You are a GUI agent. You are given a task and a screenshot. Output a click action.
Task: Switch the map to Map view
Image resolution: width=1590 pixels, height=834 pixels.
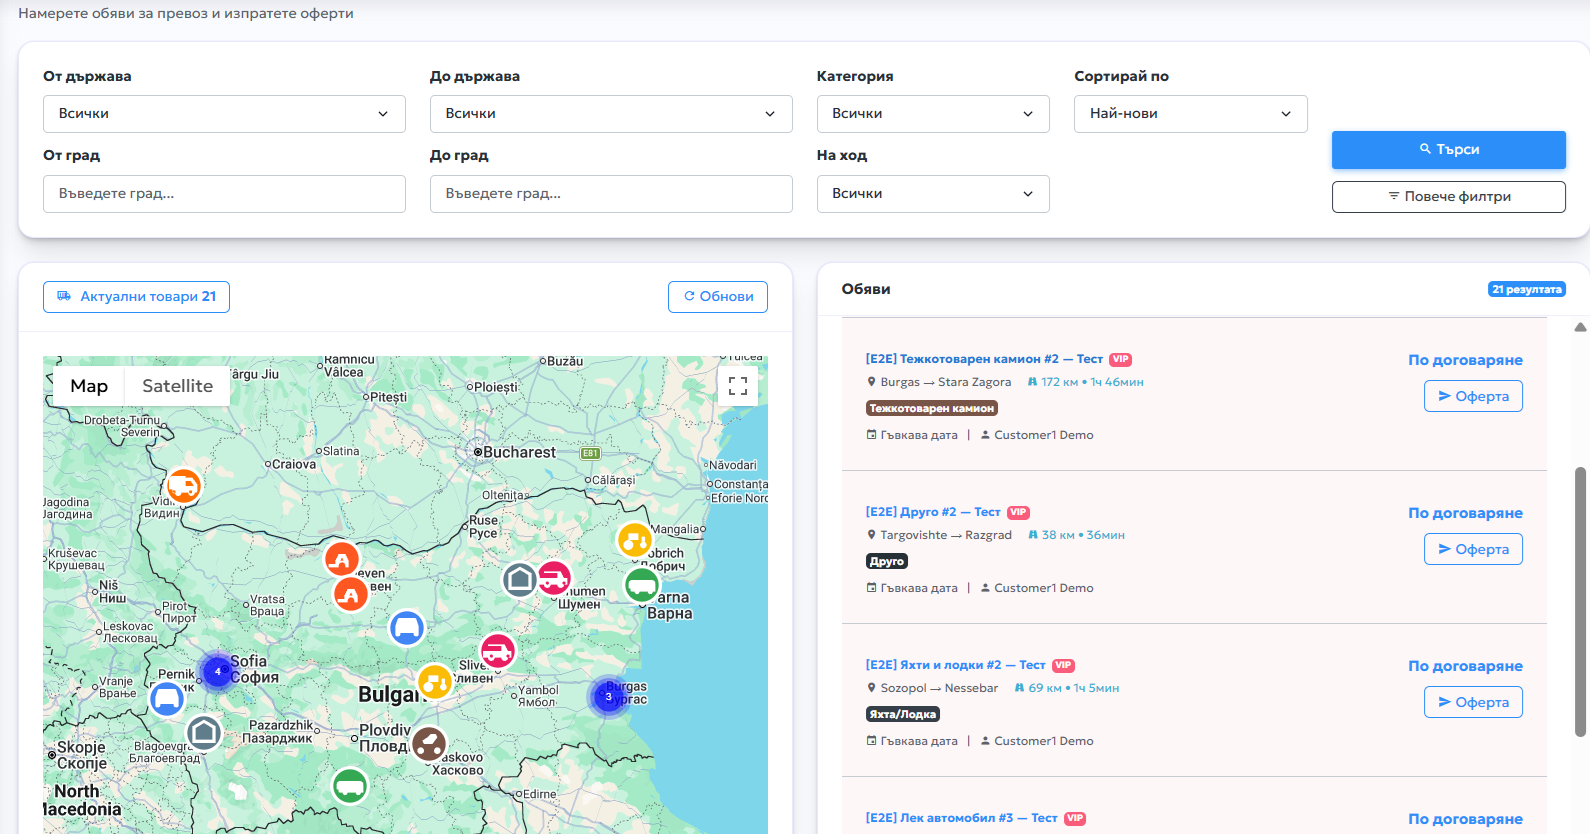(89, 386)
